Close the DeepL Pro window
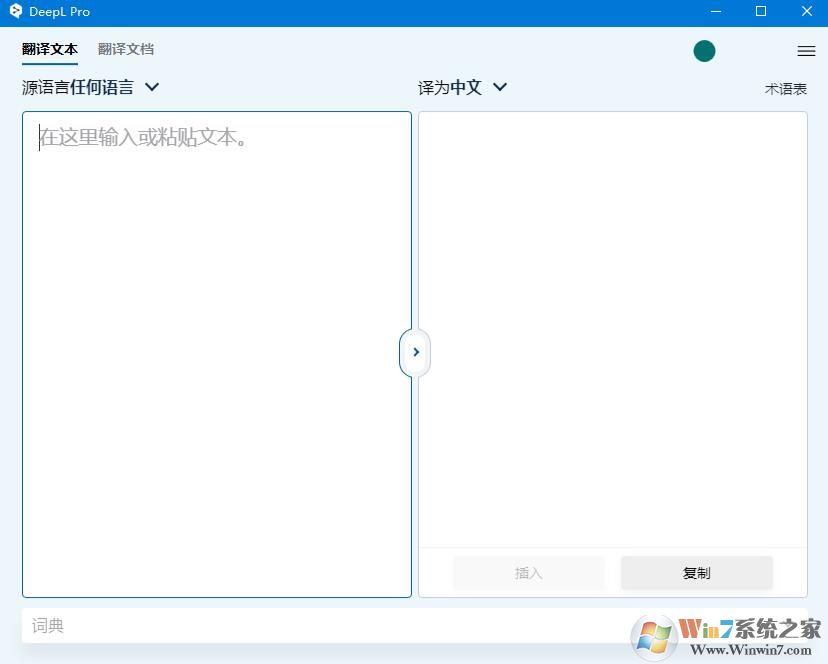This screenshot has height=664, width=828. click(807, 12)
